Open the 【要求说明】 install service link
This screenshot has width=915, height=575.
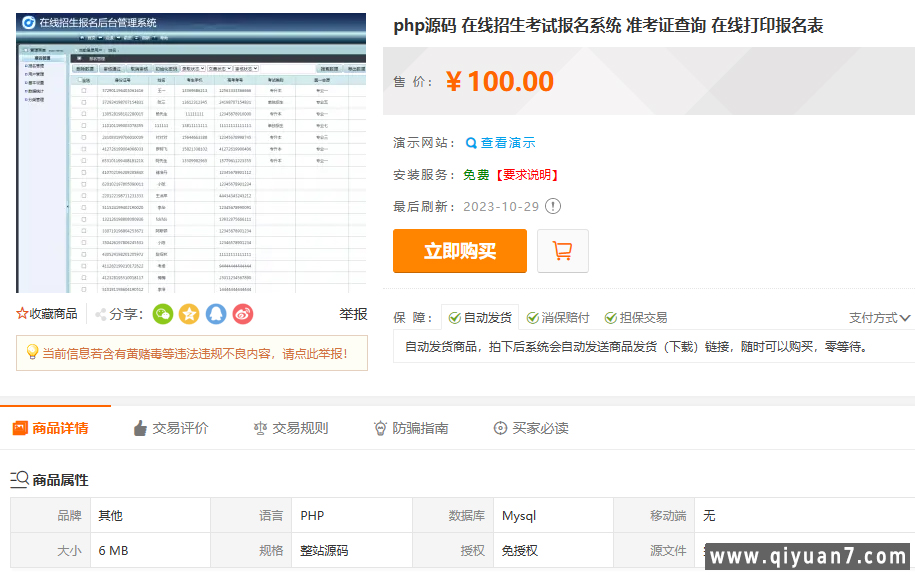pyautogui.click(x=526, y=175)
